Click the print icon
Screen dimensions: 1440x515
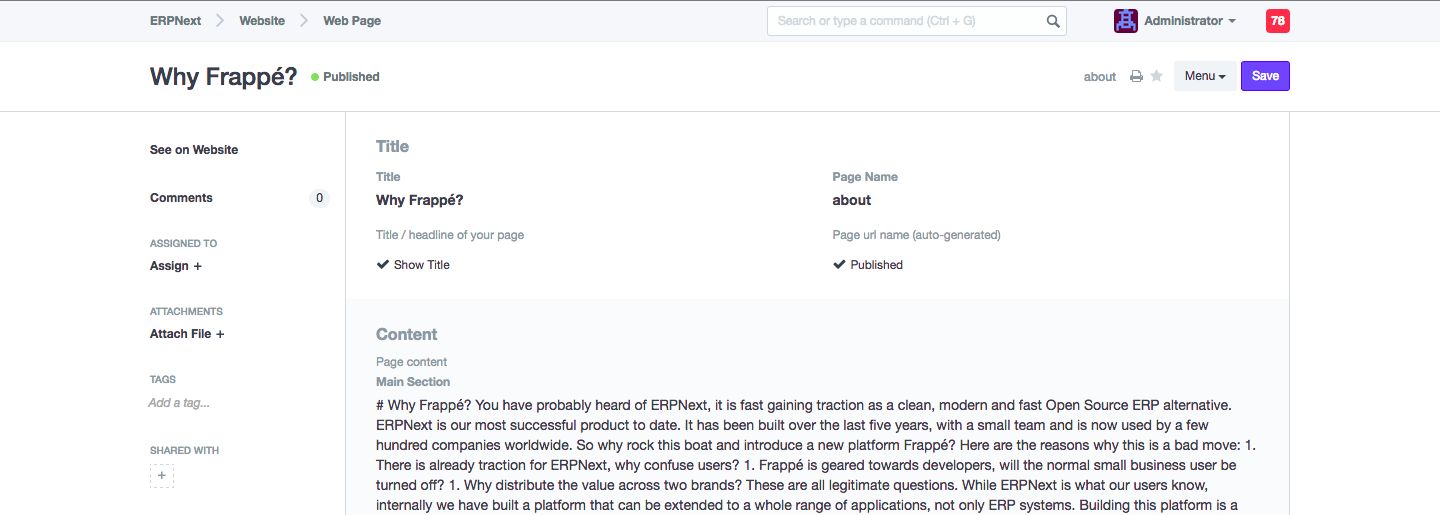[x=1136, y=77]
